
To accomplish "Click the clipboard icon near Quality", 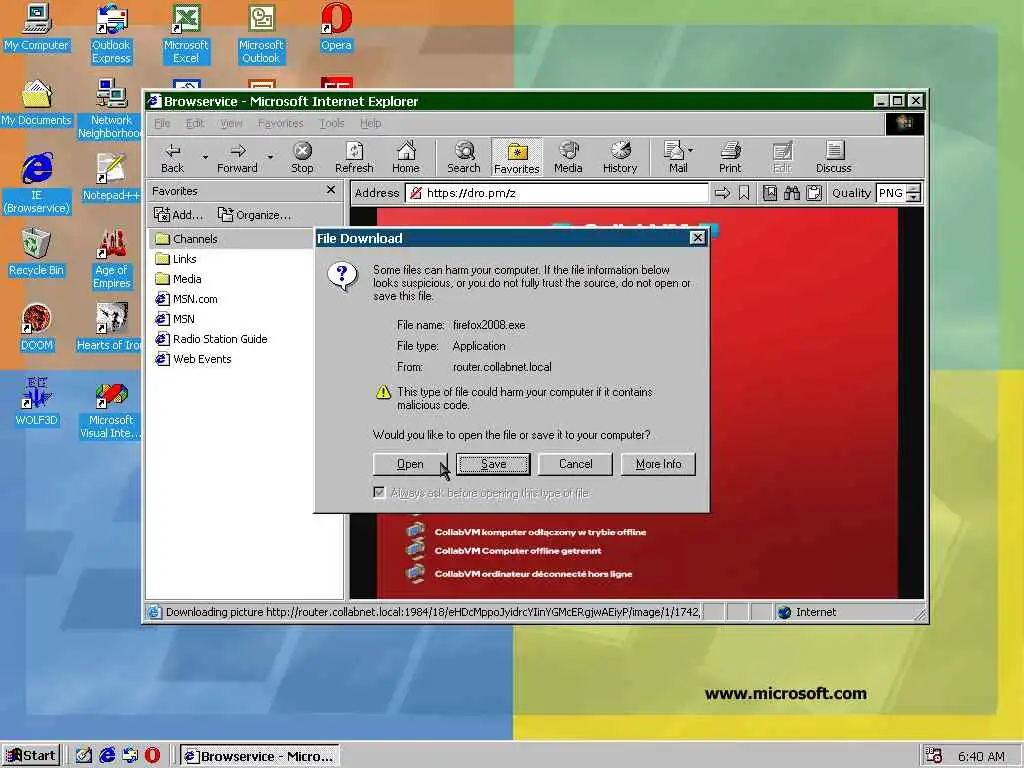I will pyautogui.click(x=814, y=193).
